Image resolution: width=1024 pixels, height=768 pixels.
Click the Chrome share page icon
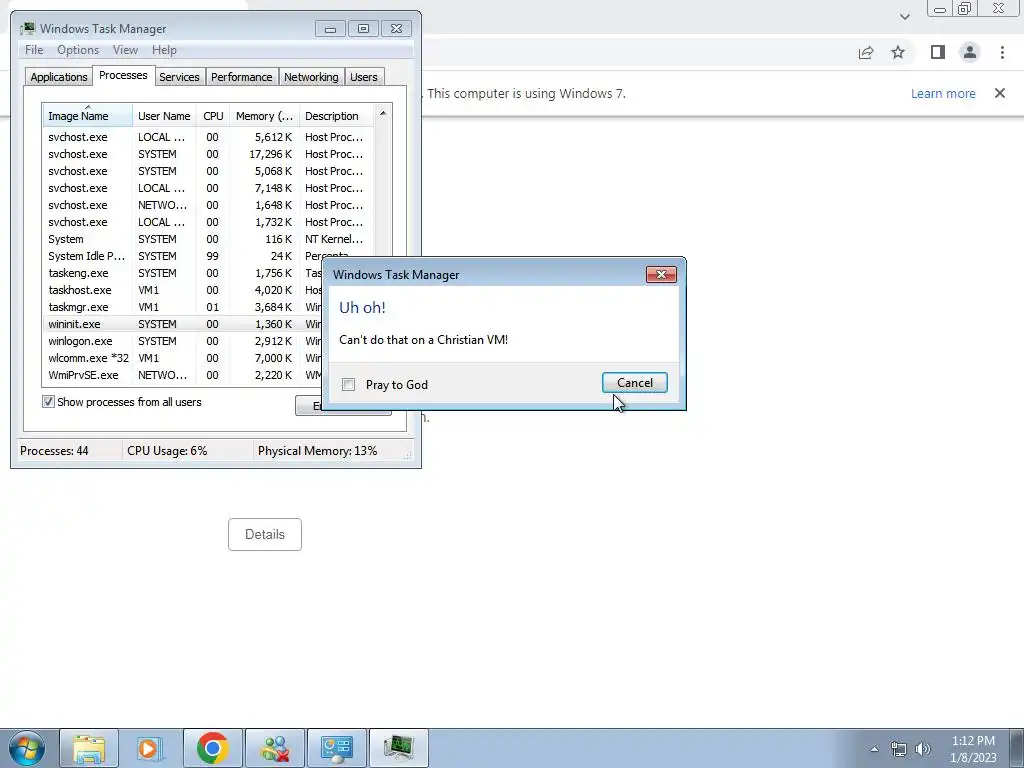coord(866,52)
